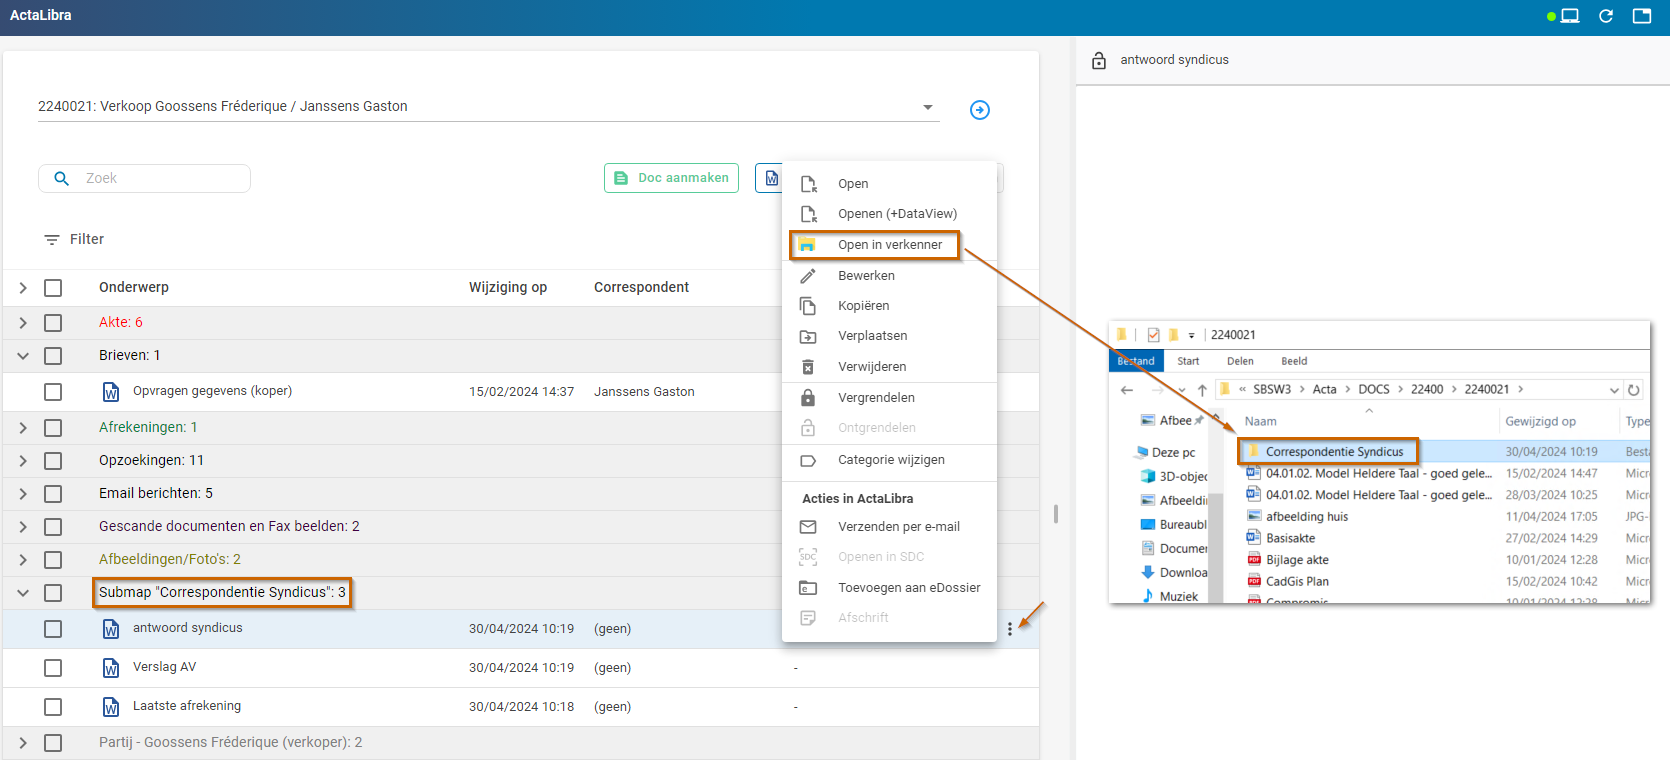Image resolution: width=1670 pixels, height=760 pixels.
Task: Select Toevoegen aan eDossier menu entry
Action: click(x=889, y=588)
